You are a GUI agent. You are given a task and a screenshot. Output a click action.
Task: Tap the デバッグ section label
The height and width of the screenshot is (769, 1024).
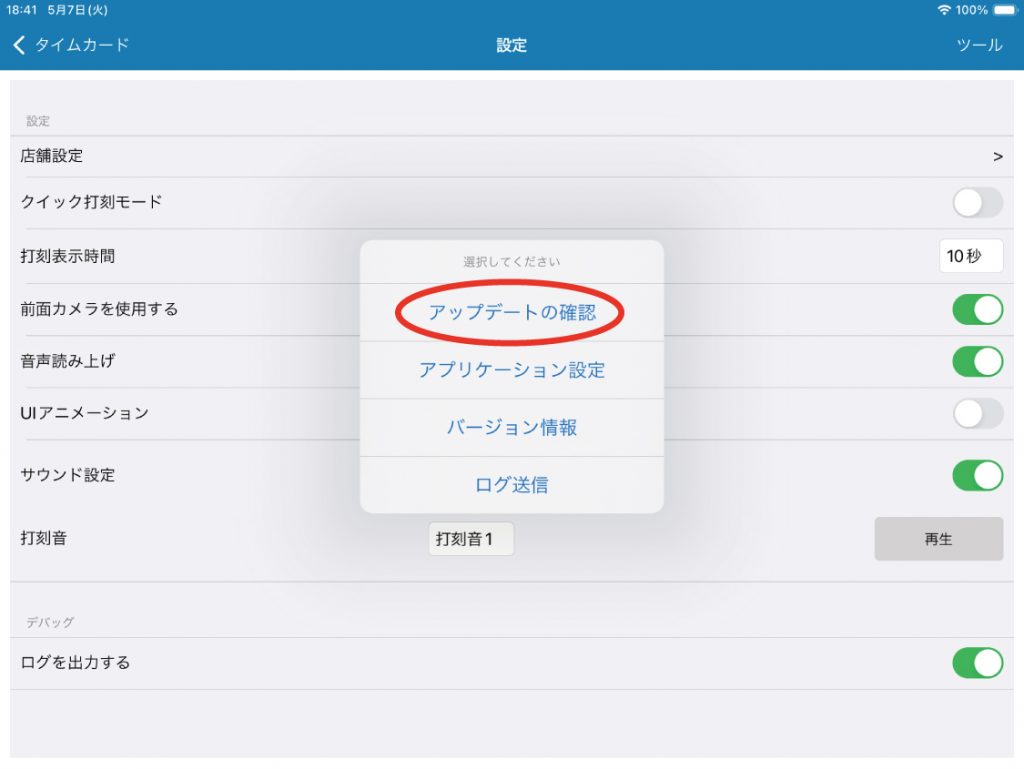(50, 622)
